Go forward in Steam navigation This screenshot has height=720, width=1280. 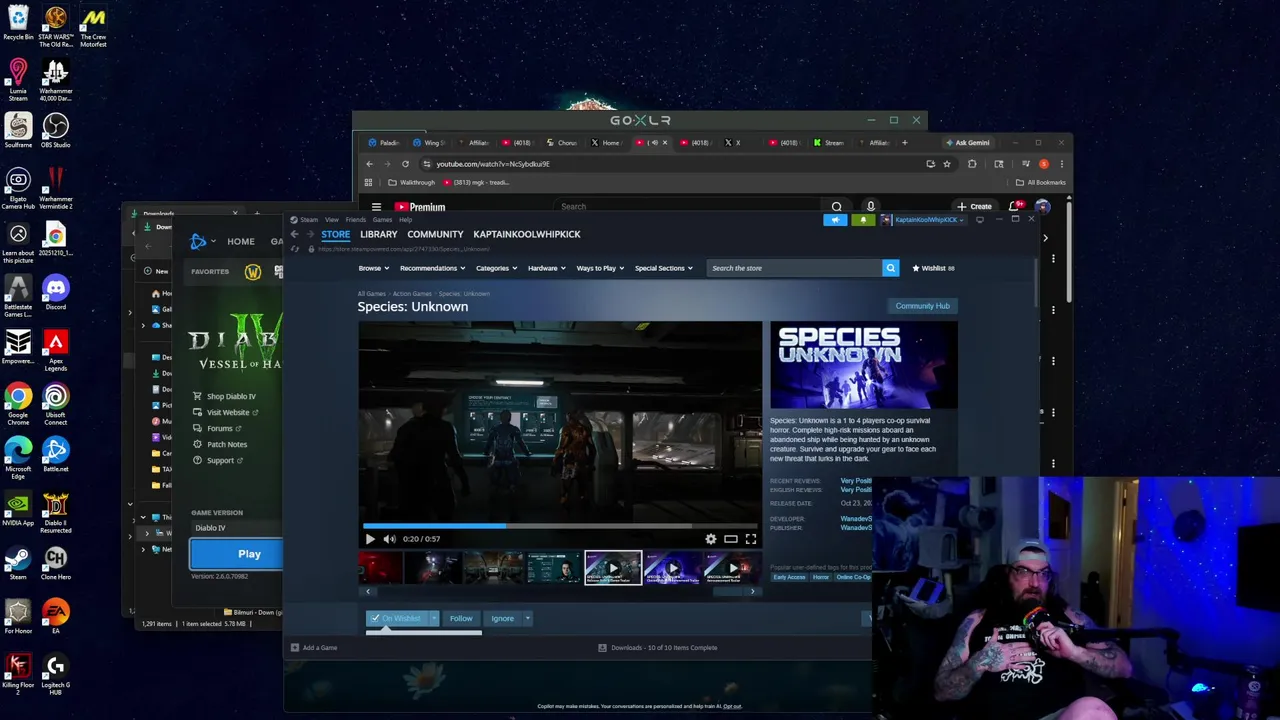point(310,234)
